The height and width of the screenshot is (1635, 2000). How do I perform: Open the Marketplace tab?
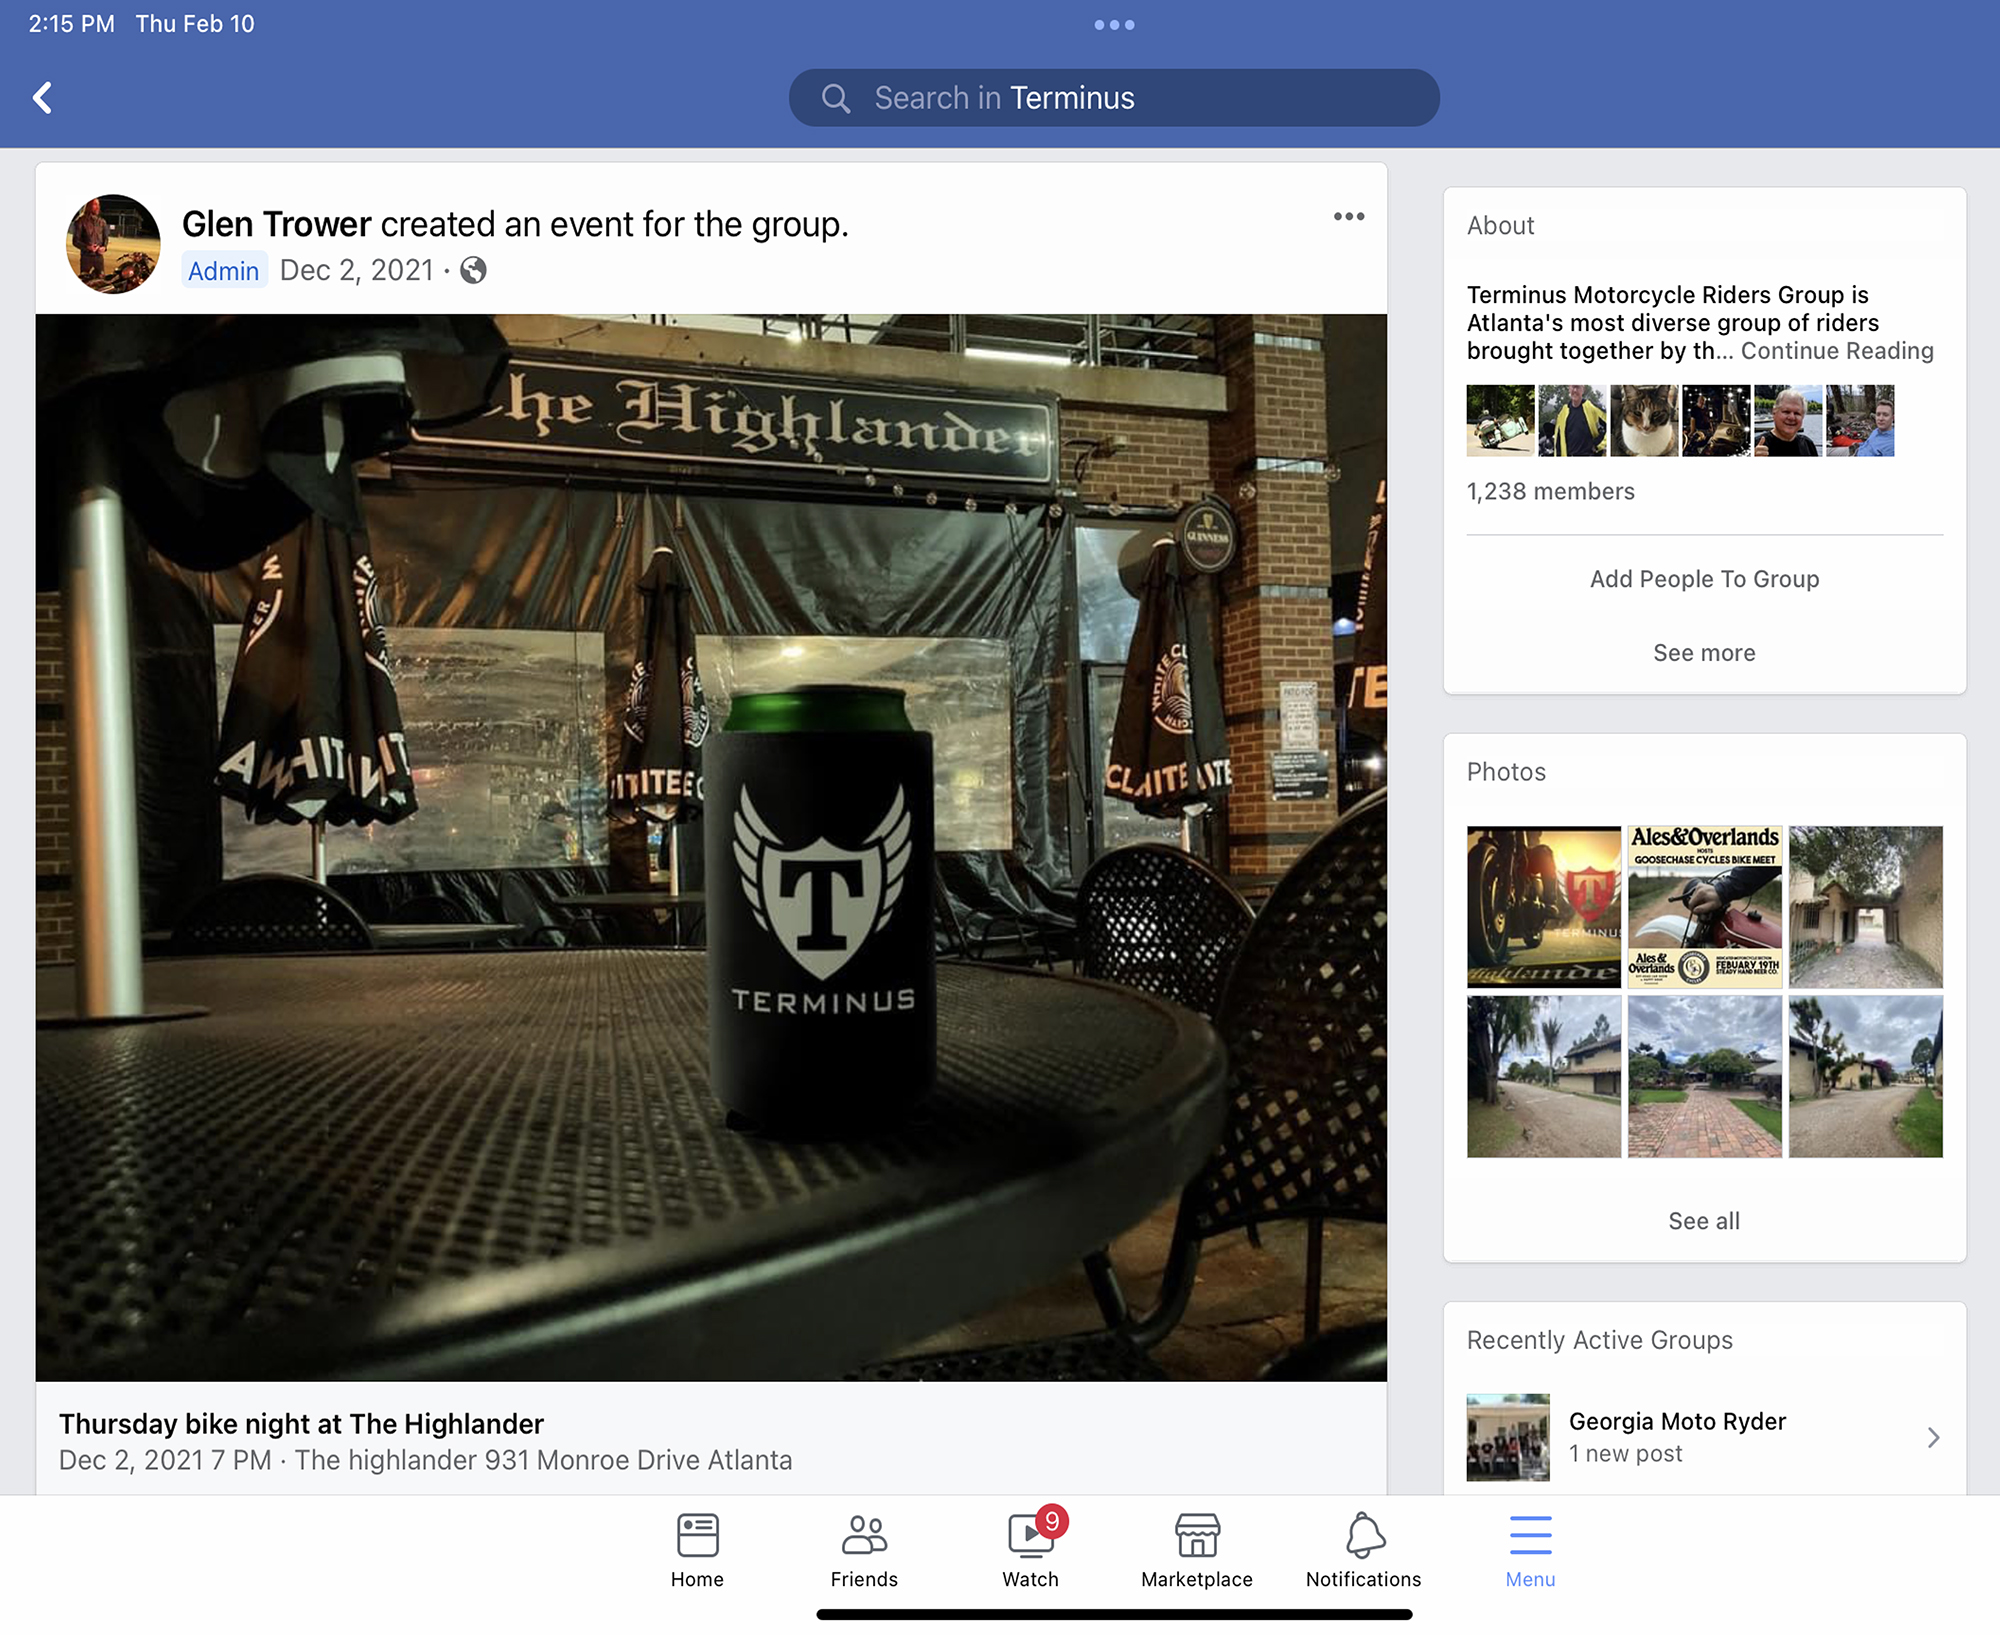tap(1197, 1549)
